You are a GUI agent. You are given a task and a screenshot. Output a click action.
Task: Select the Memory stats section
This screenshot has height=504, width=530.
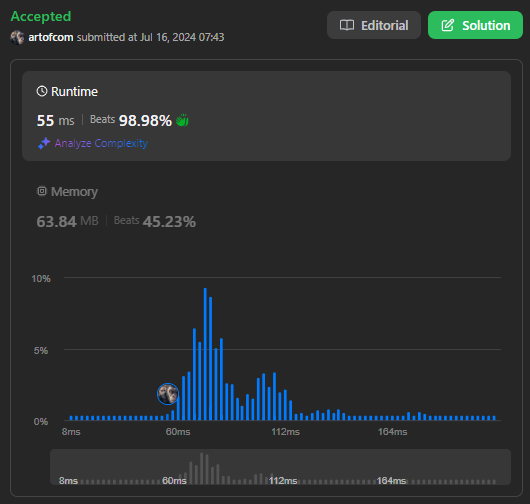coord(266,207)
